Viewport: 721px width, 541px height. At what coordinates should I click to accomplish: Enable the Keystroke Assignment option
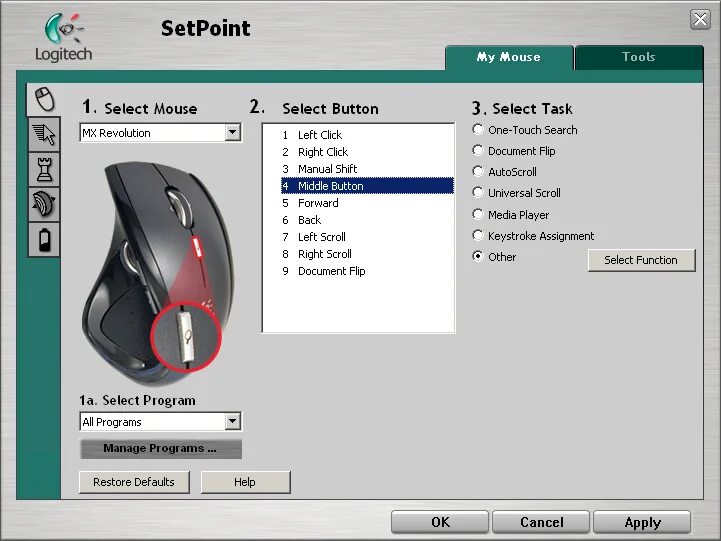click(x=478, y=236)
